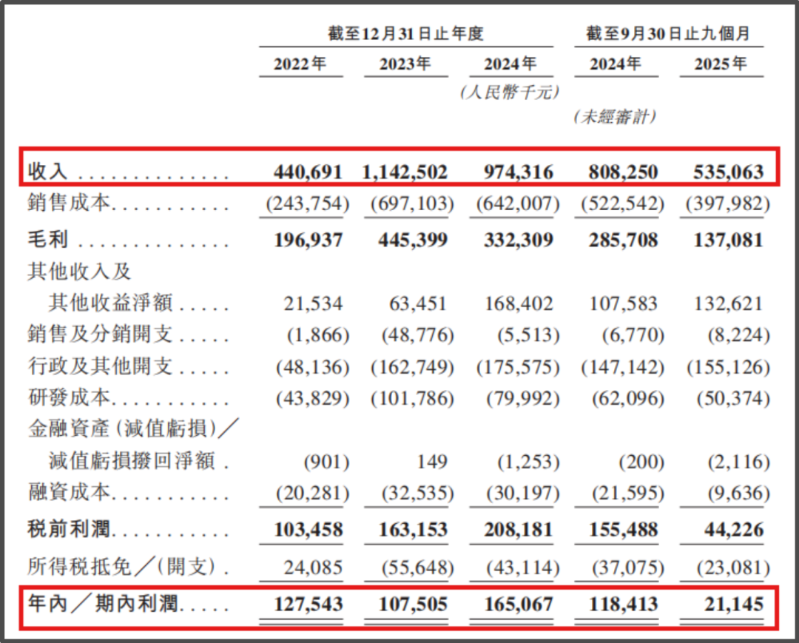Select the 截至12月31日止年度 header
The image size is (799, 643).
point(406,33)
